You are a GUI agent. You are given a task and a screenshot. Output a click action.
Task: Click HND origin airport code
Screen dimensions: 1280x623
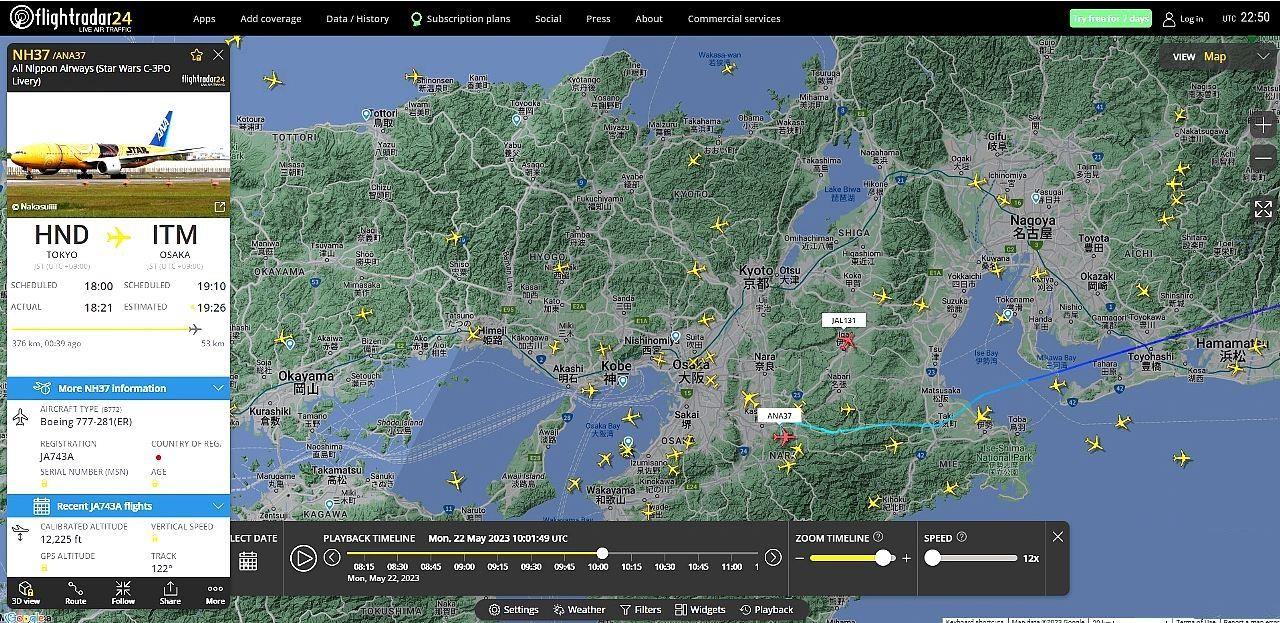coord(62,235)
